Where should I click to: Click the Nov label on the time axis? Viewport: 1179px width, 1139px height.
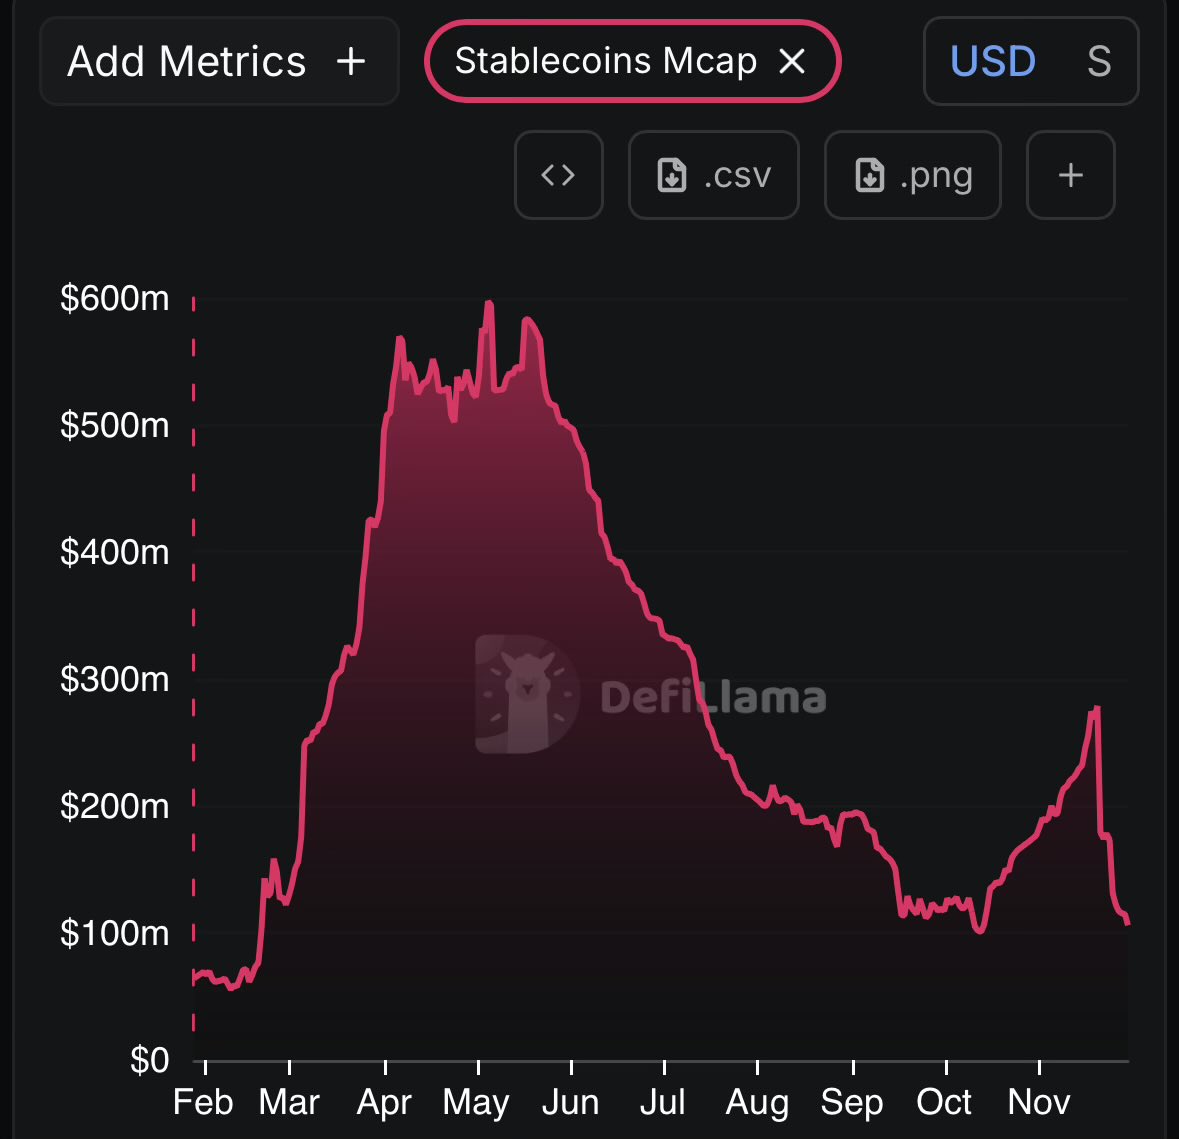tap(1039, 1102)
